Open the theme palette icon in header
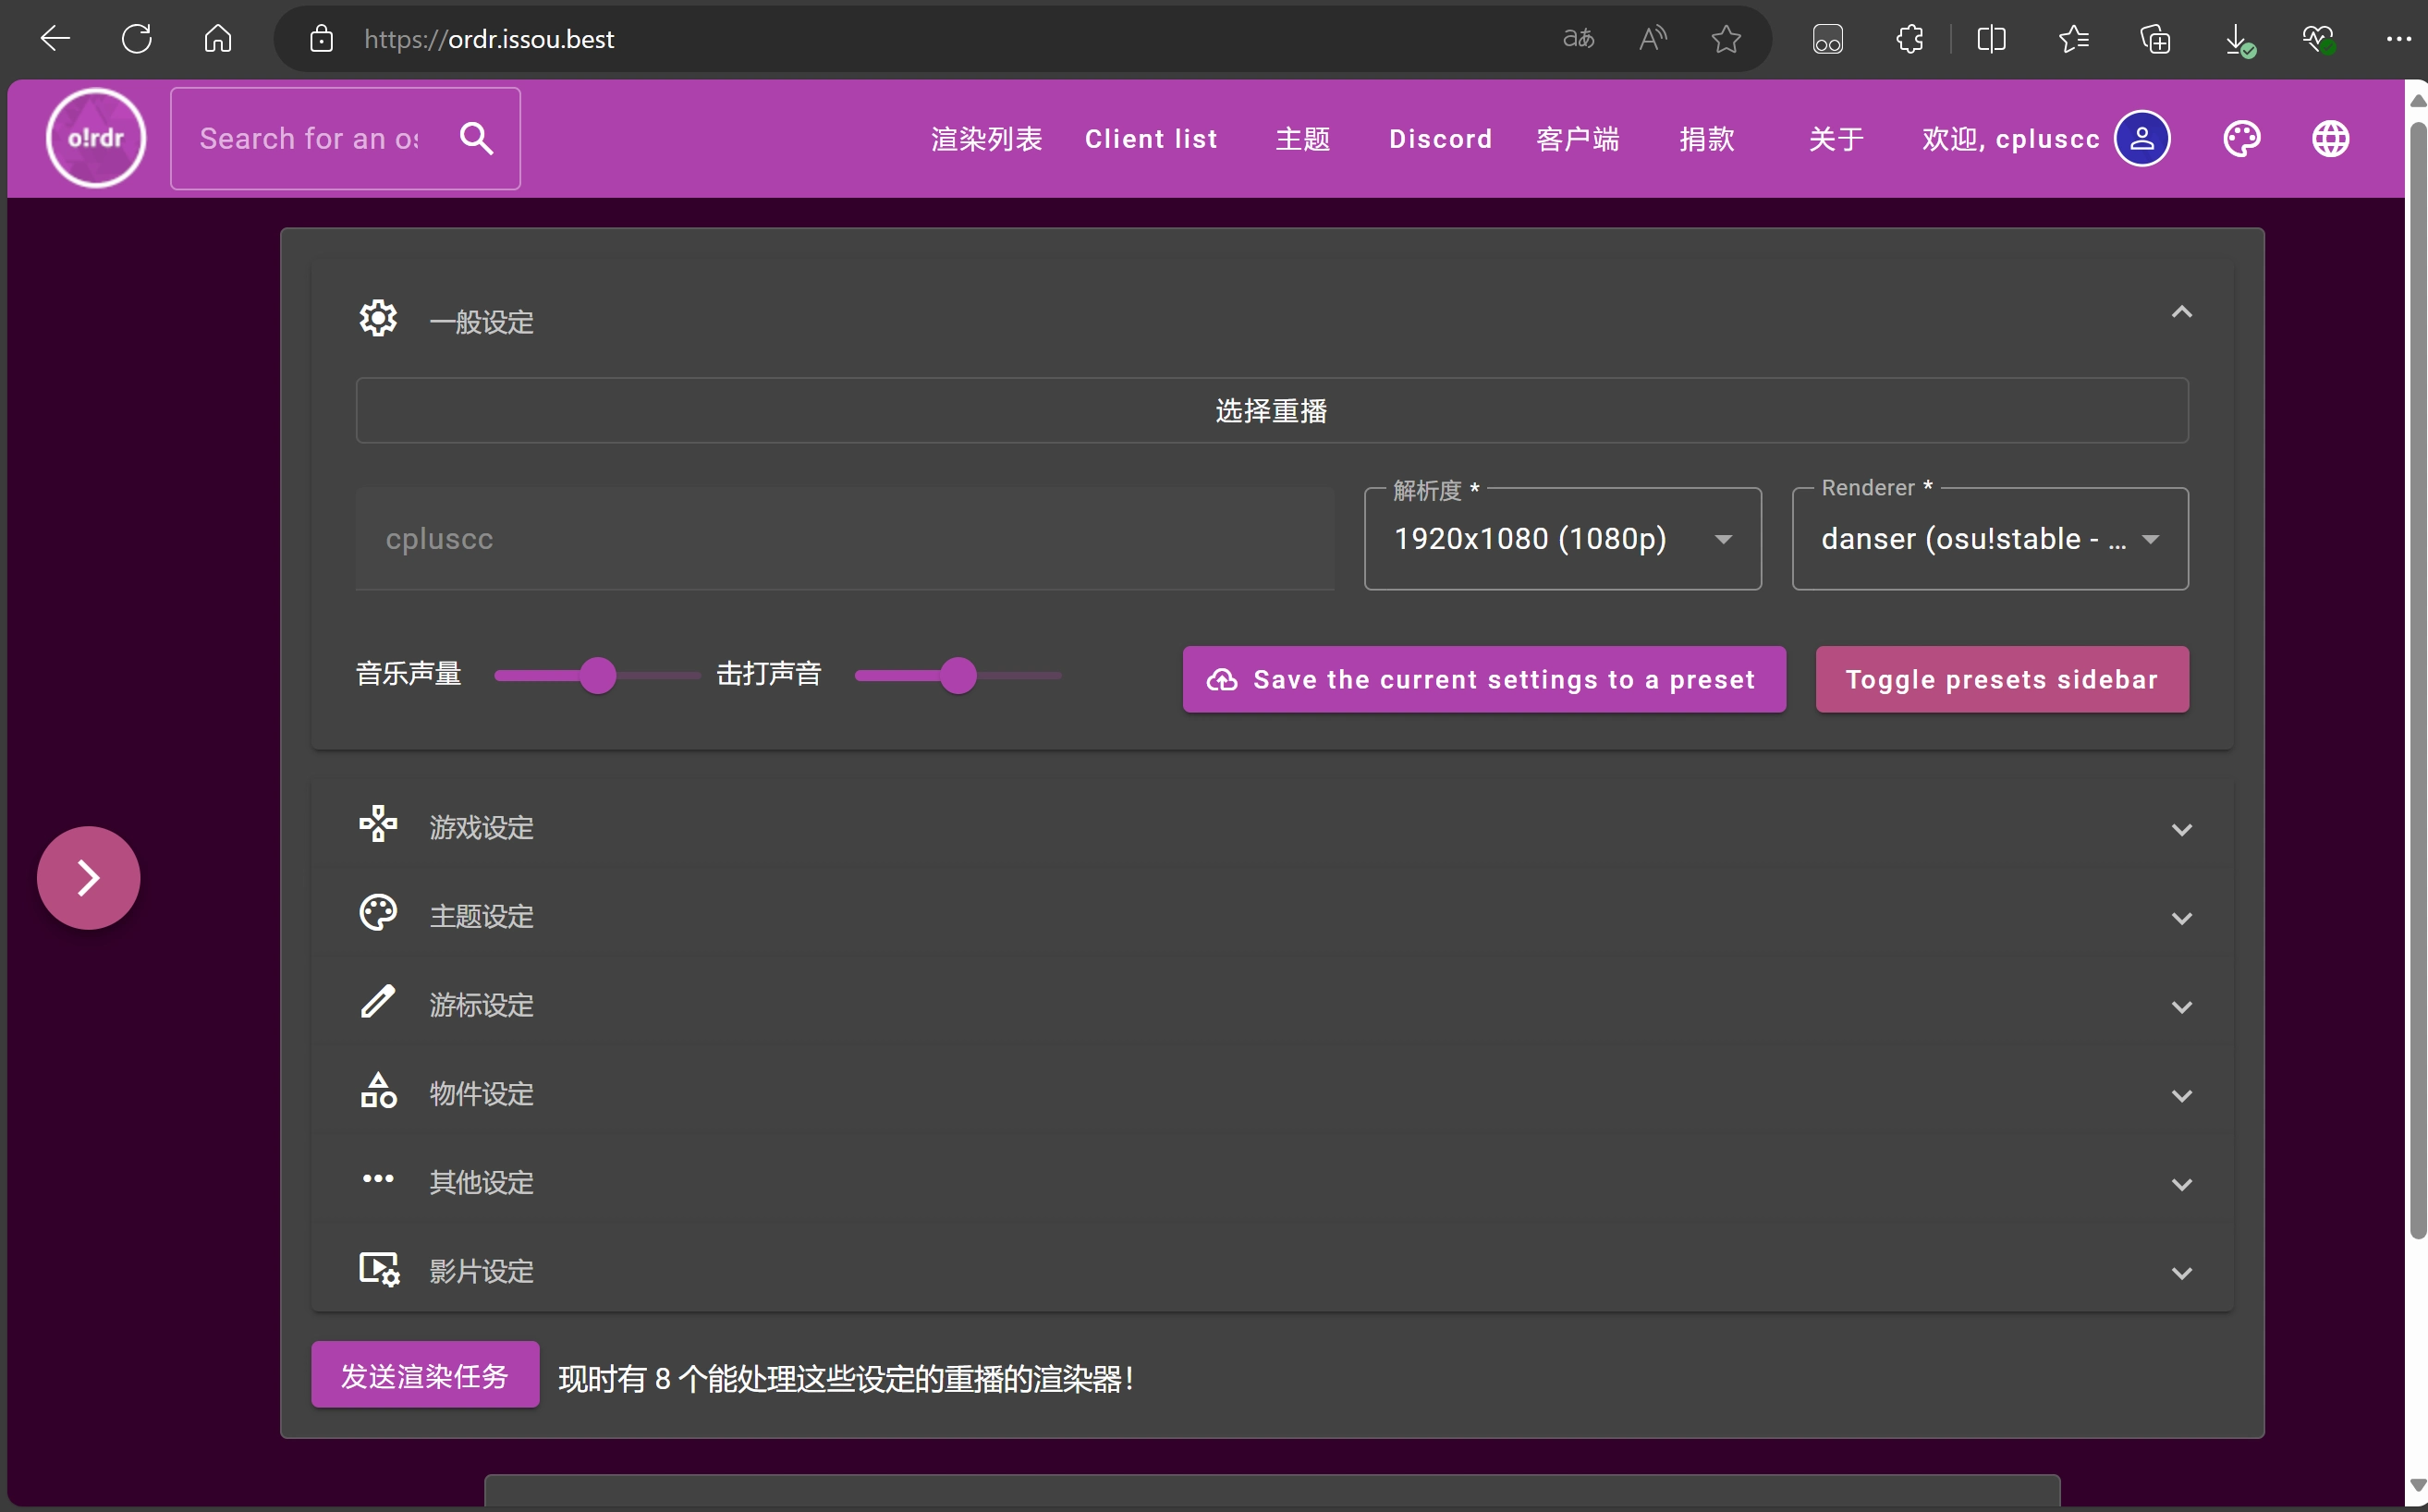The image size is (2428, 1512). point(2241,138)
